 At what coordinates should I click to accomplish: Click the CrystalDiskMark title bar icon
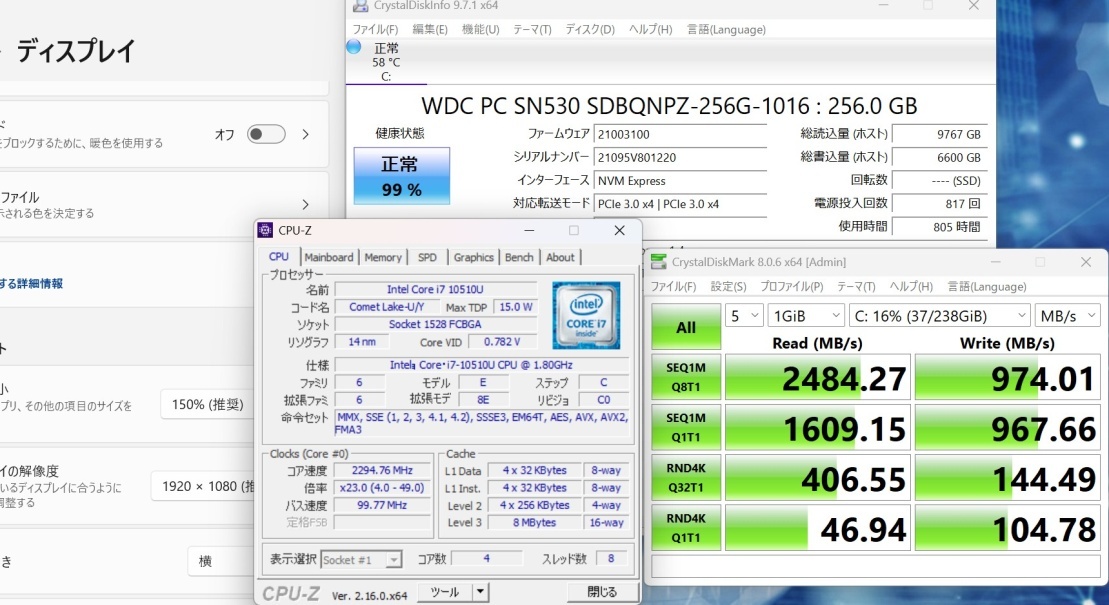(658, 262)
